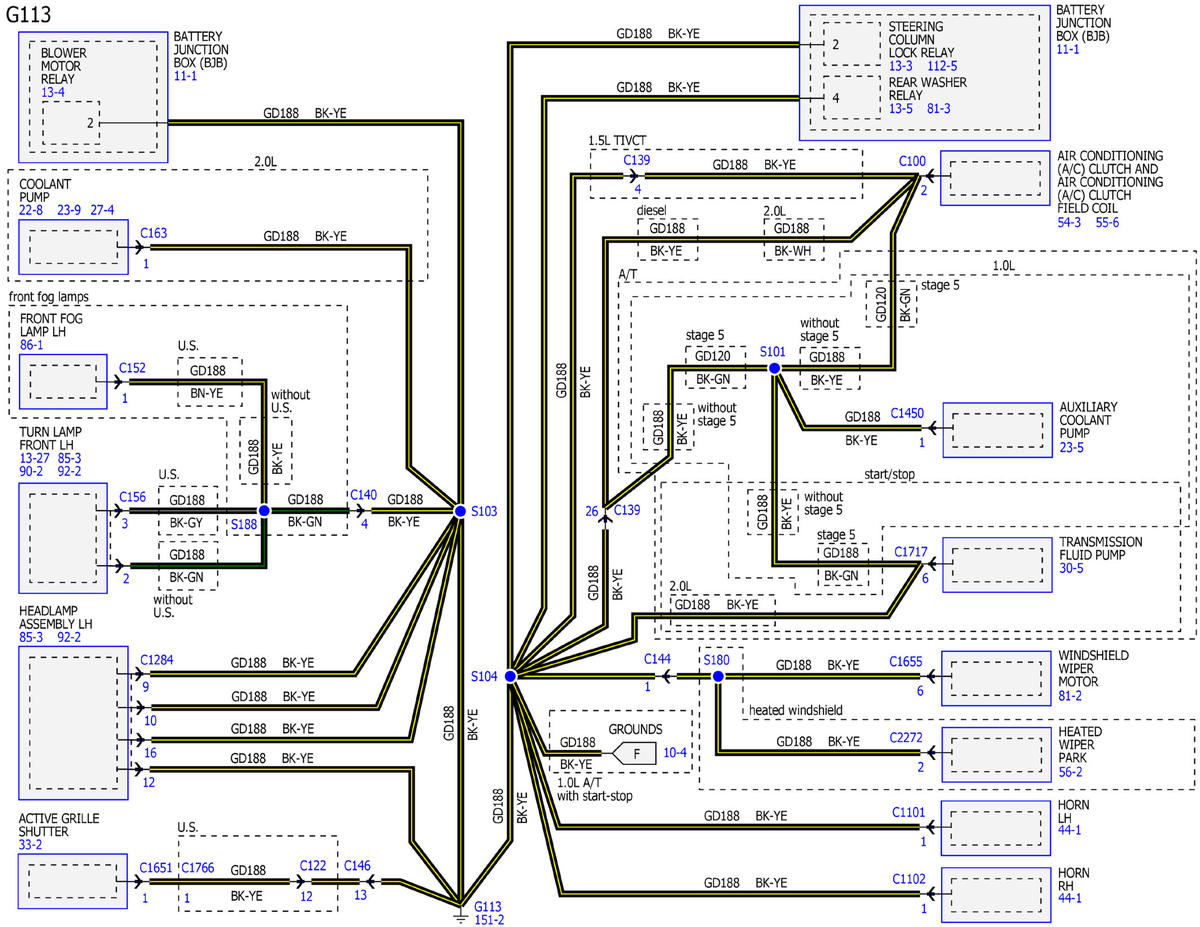Select connector label C122
The width and height of the screenshot is (1200, 927).
314,869
